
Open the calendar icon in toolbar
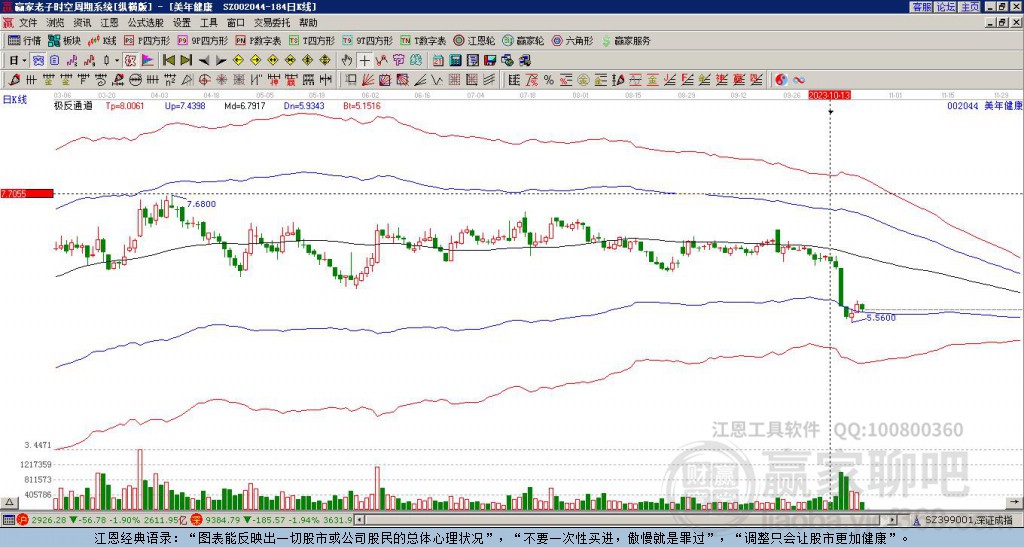tap(438, 60)
